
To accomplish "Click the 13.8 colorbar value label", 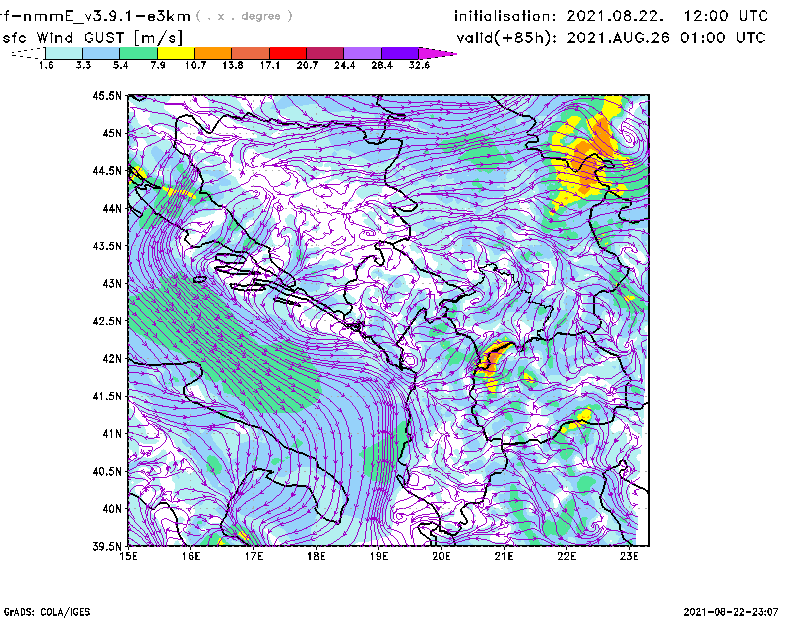I will [233, 65].
